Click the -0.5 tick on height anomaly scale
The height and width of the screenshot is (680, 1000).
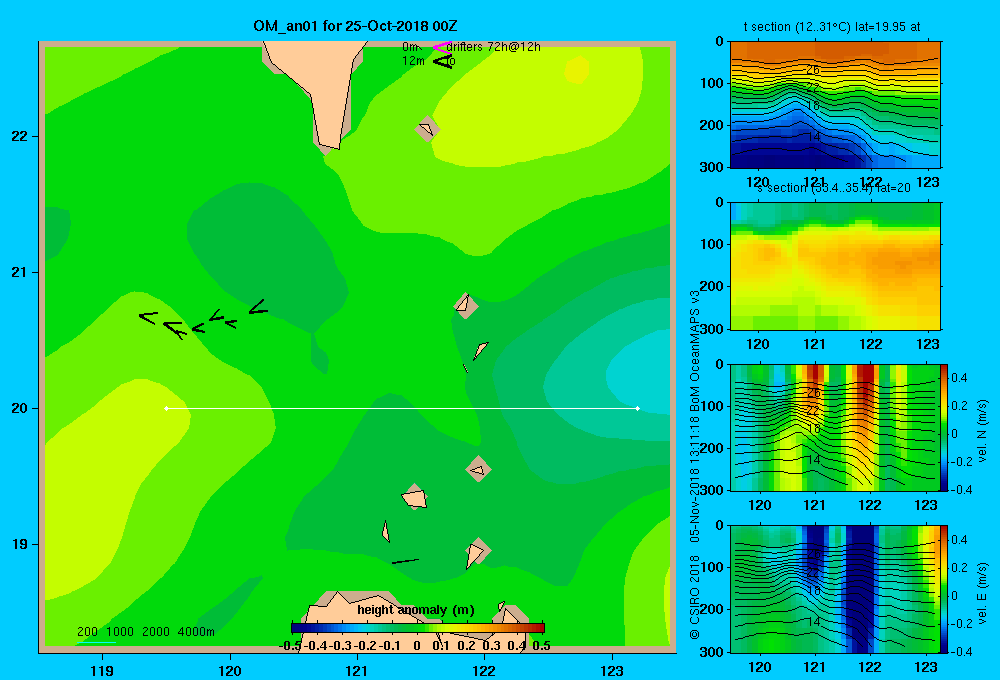pos(290,646)
